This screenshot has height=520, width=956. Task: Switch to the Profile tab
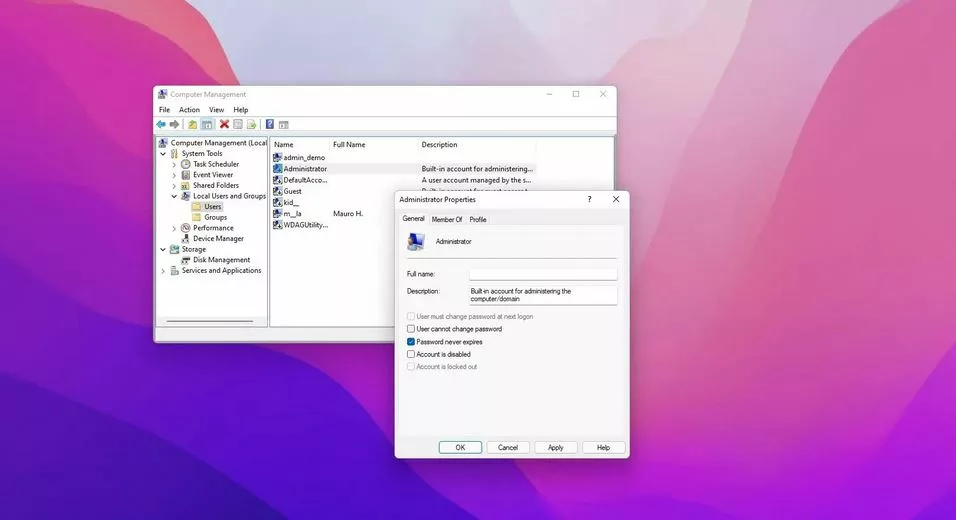click(478, 219)
